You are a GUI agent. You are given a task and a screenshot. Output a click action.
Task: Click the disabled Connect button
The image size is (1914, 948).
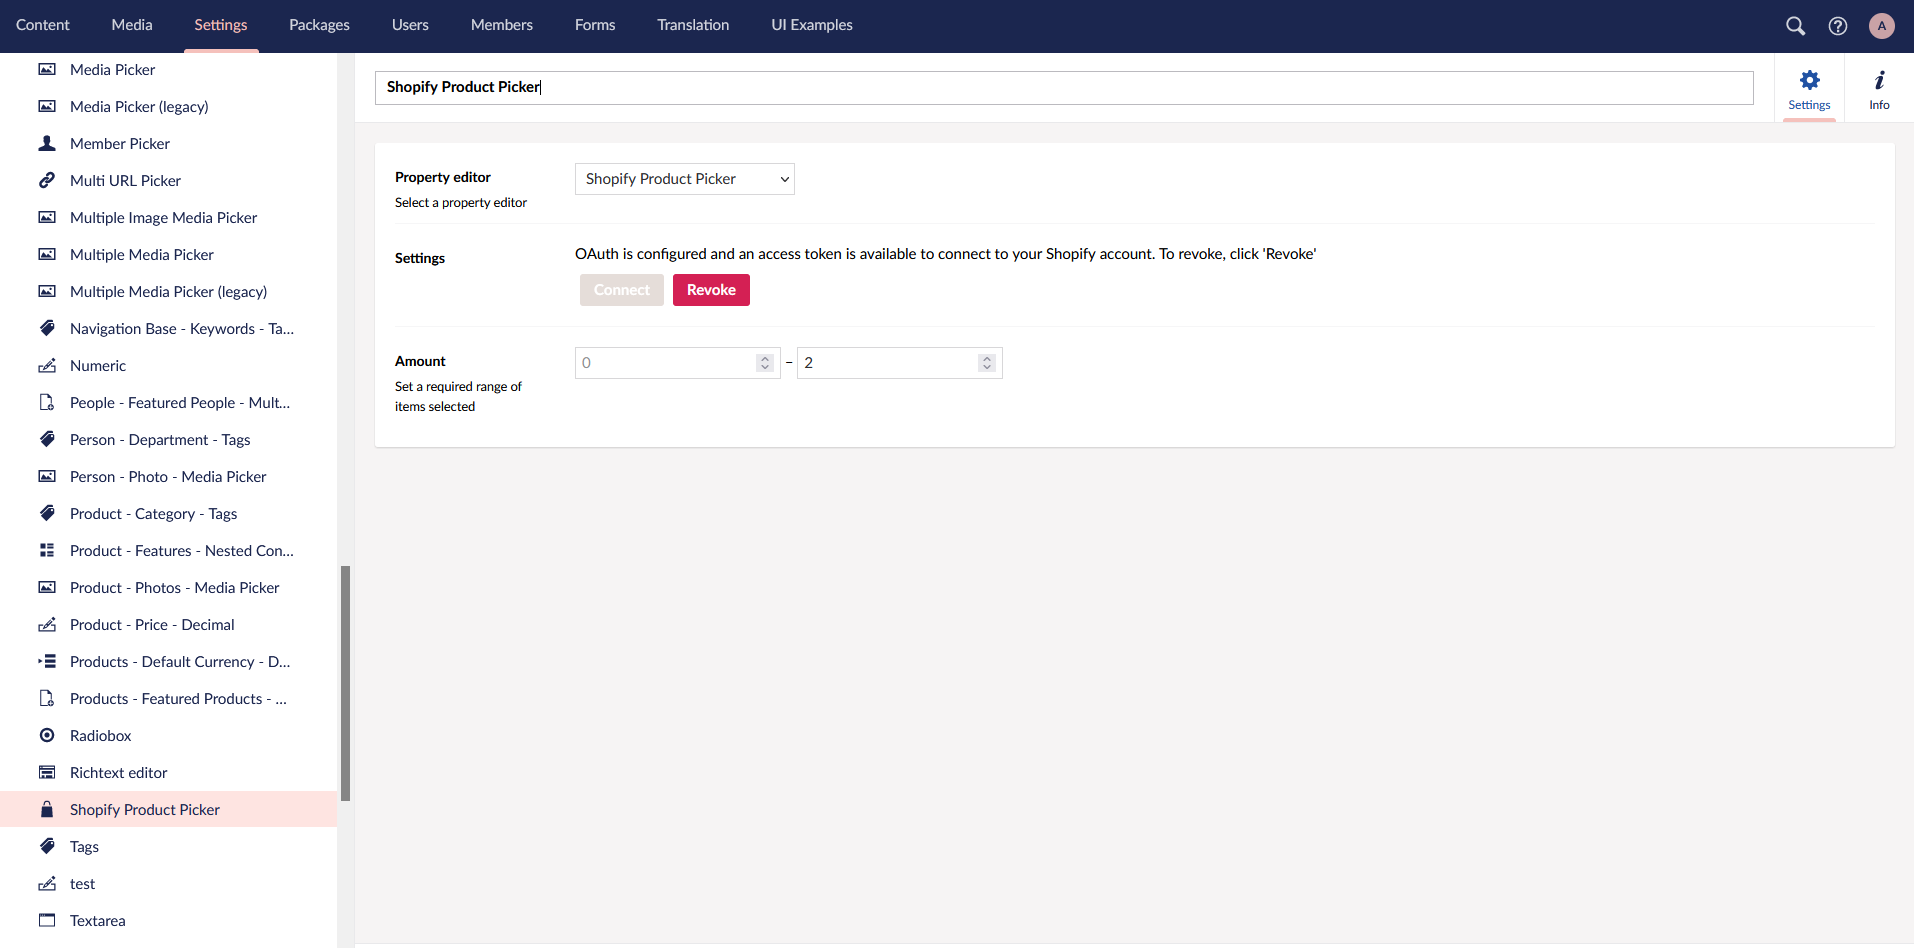(621, 290)
